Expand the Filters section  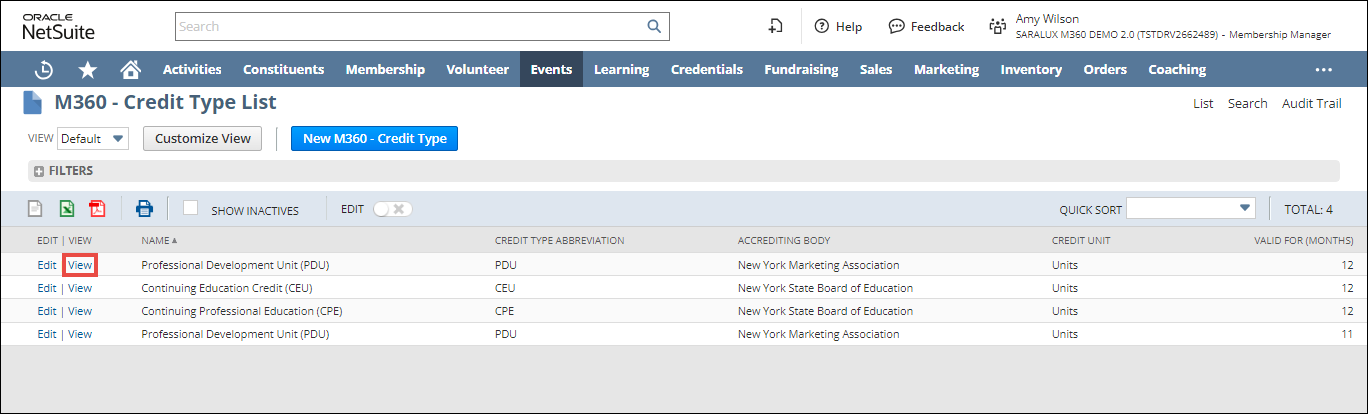pos(39,171)
